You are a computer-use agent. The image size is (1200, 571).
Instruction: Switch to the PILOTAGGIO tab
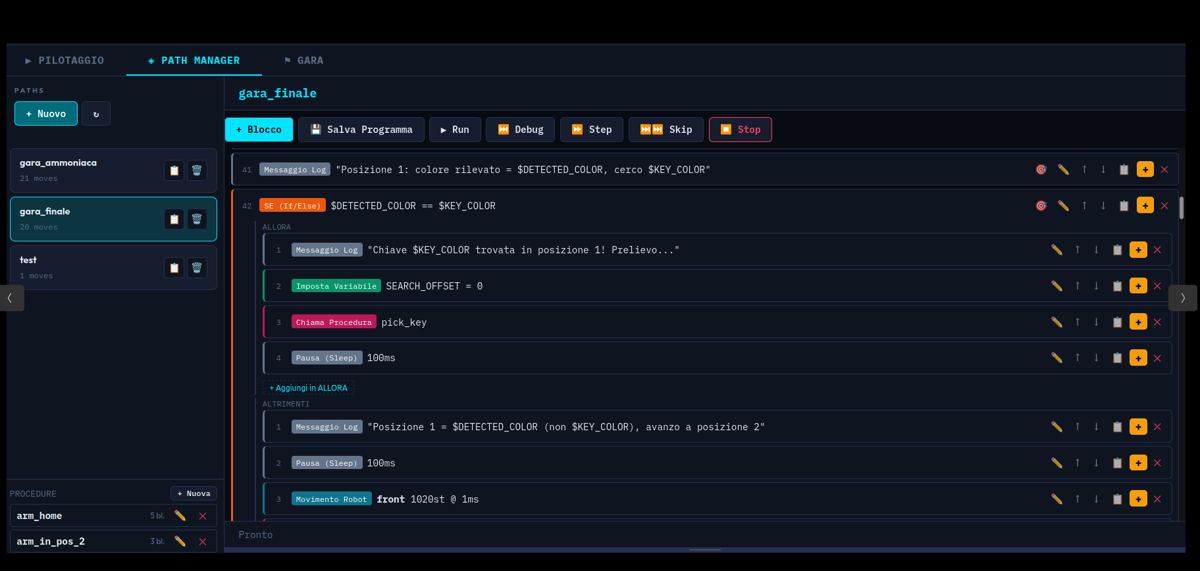(x=65, y=60)
